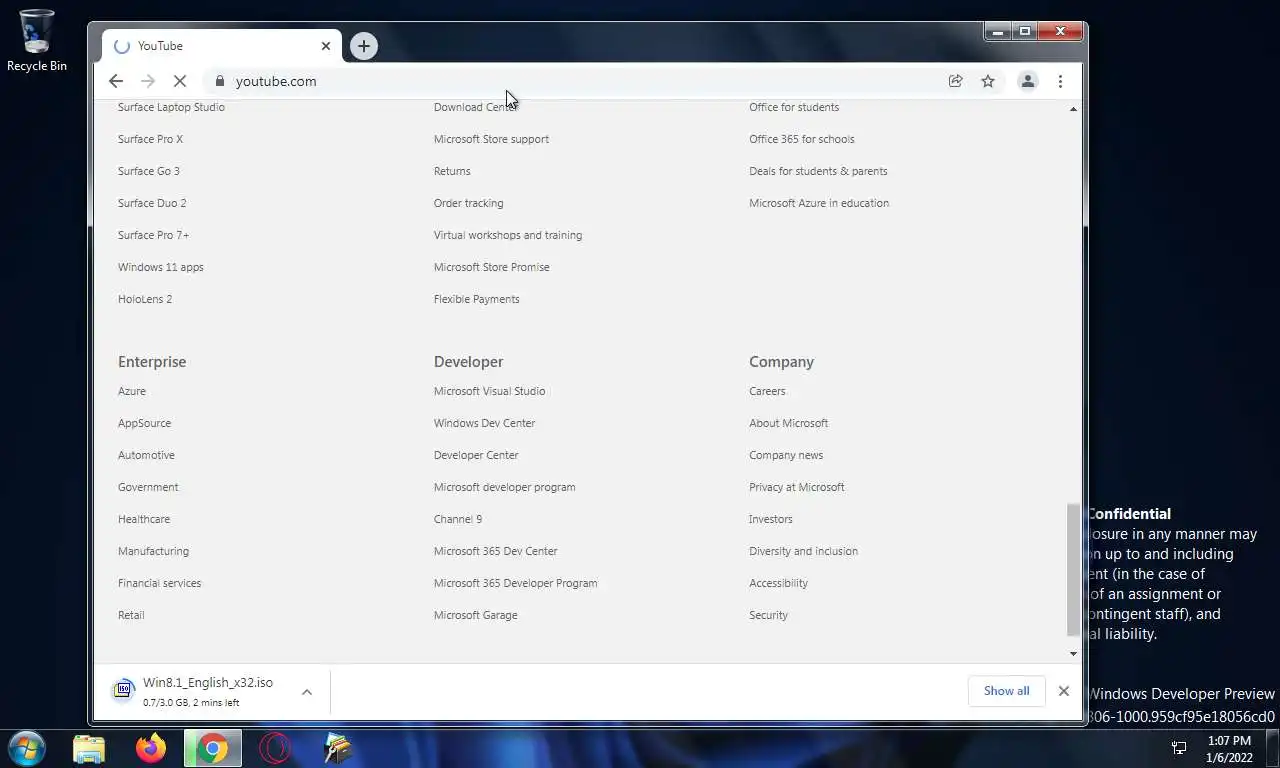Select the YouTube tab
This screenshot has width=1280, height=768.
(222, 46)
